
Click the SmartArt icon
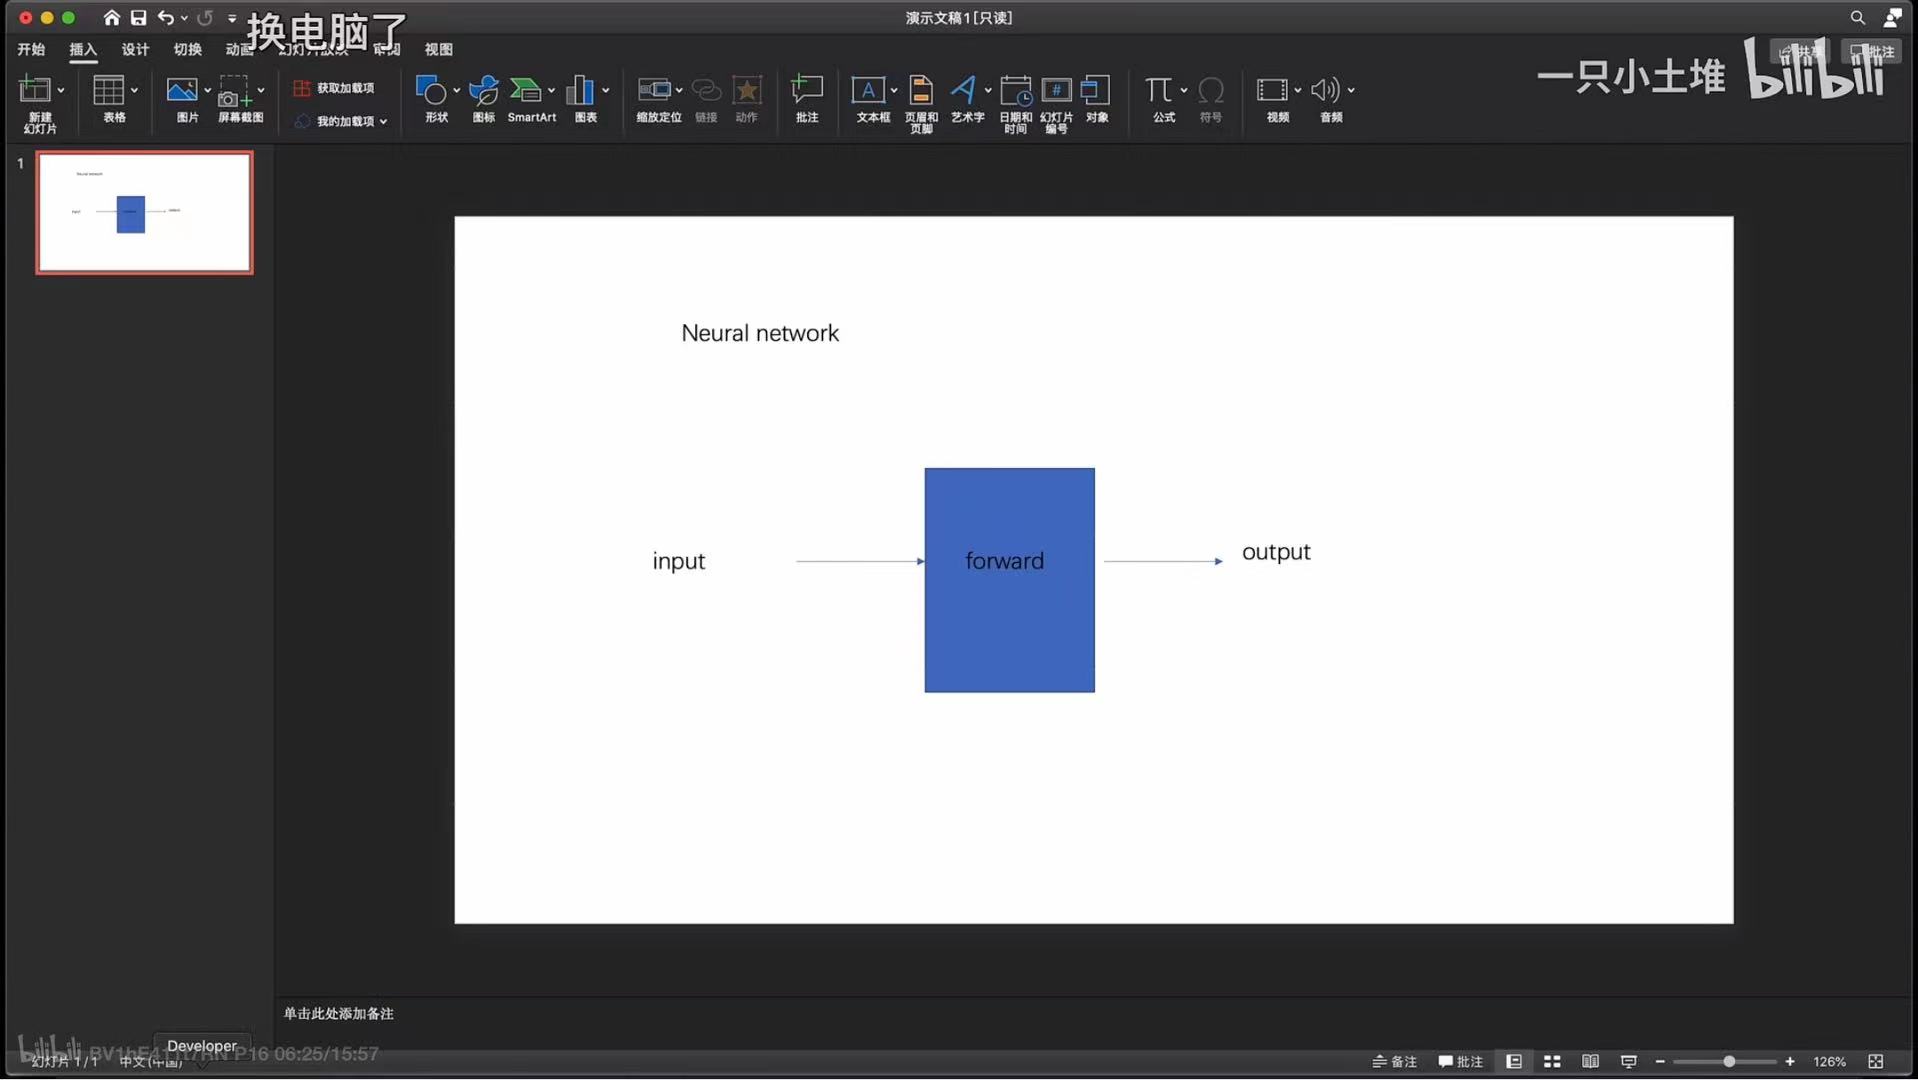tap(525, 90)
